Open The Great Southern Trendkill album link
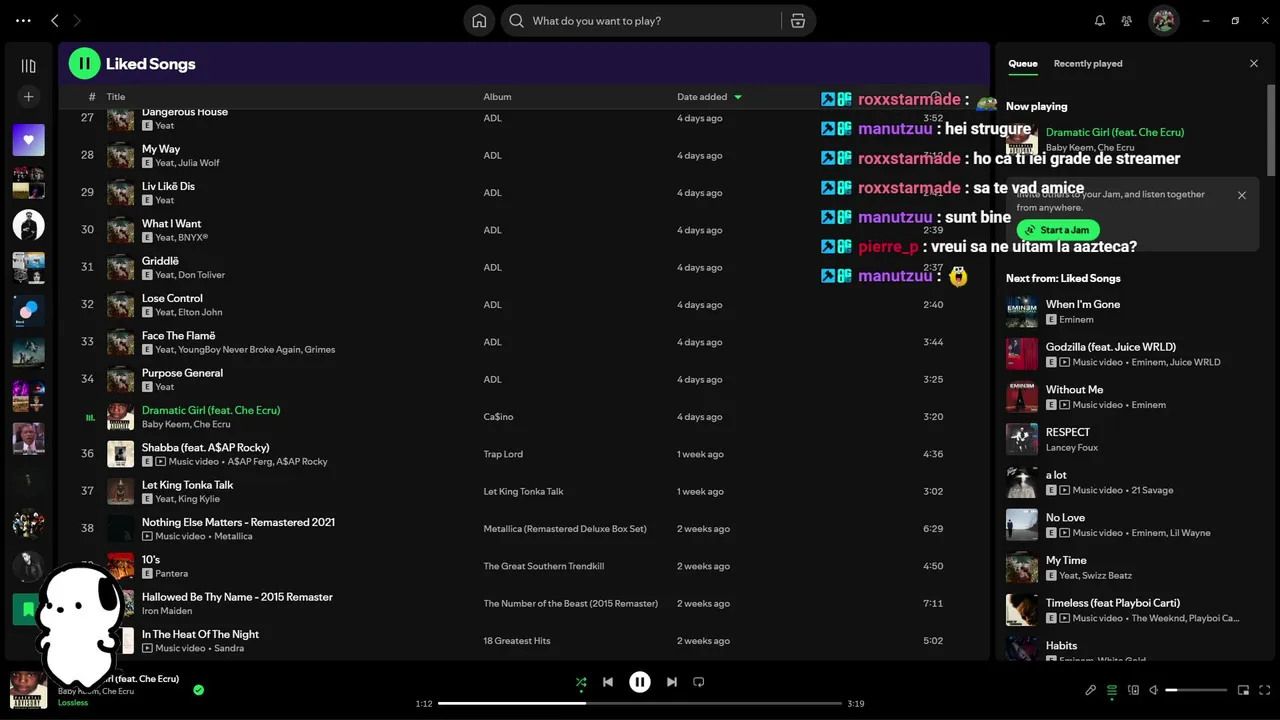Screen dimensions: 1280x720 coord(544,566)
